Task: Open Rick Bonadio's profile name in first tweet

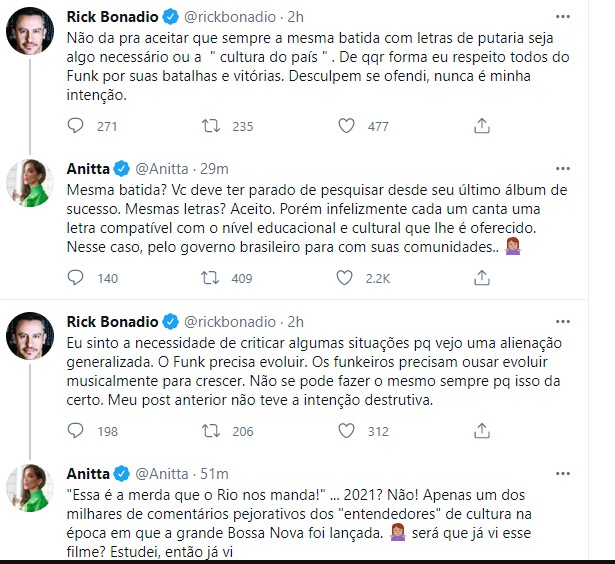Action: (x=112, y=17)
